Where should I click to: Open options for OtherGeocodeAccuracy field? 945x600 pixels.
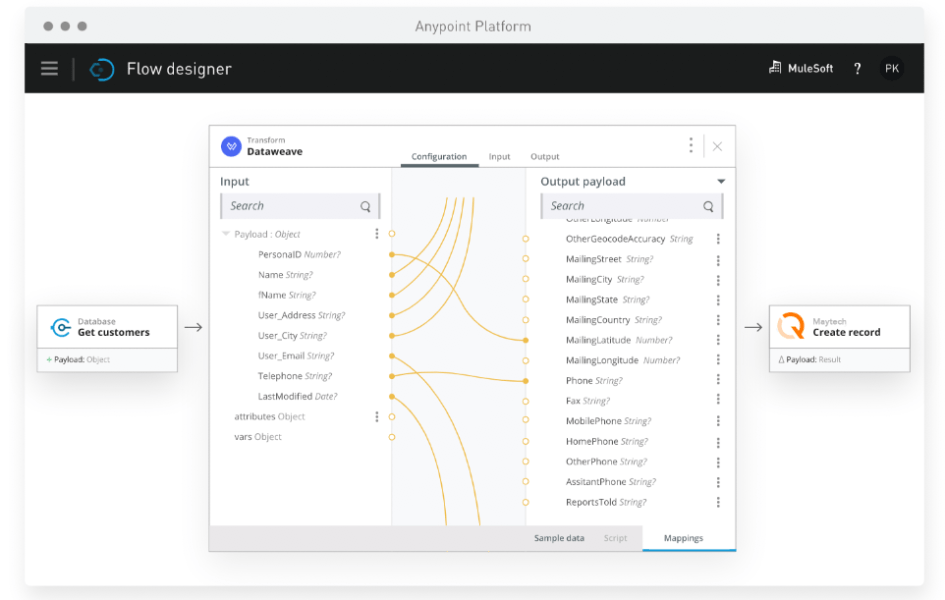[x=718, y=239]
